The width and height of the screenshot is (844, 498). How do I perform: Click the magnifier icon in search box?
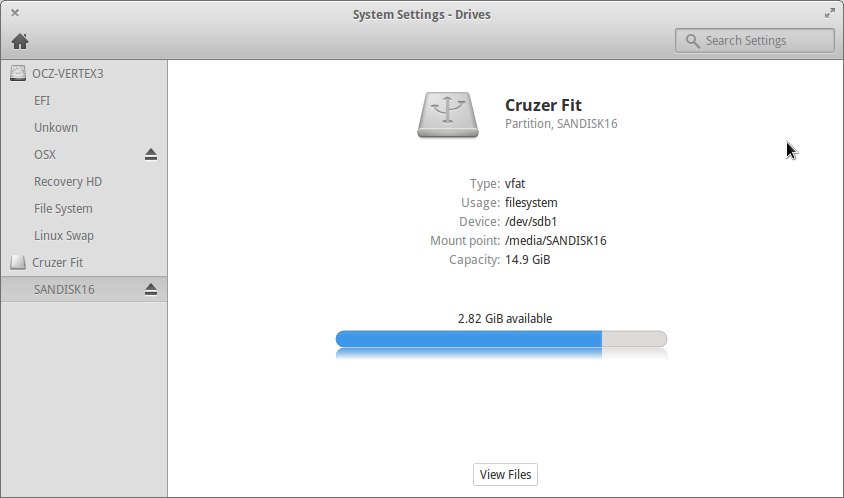click(693, 41)
